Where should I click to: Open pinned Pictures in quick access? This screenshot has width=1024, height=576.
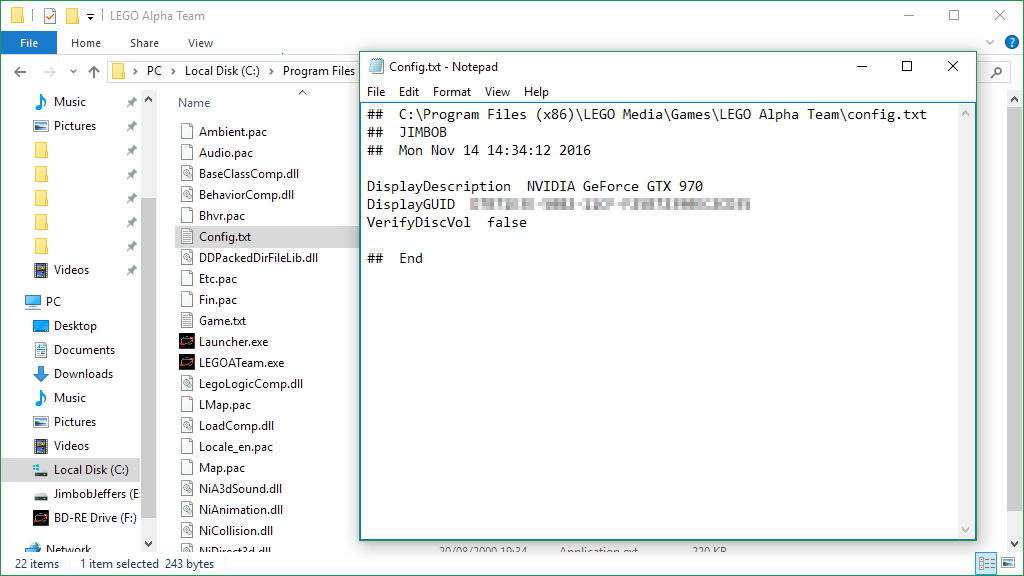74,126
